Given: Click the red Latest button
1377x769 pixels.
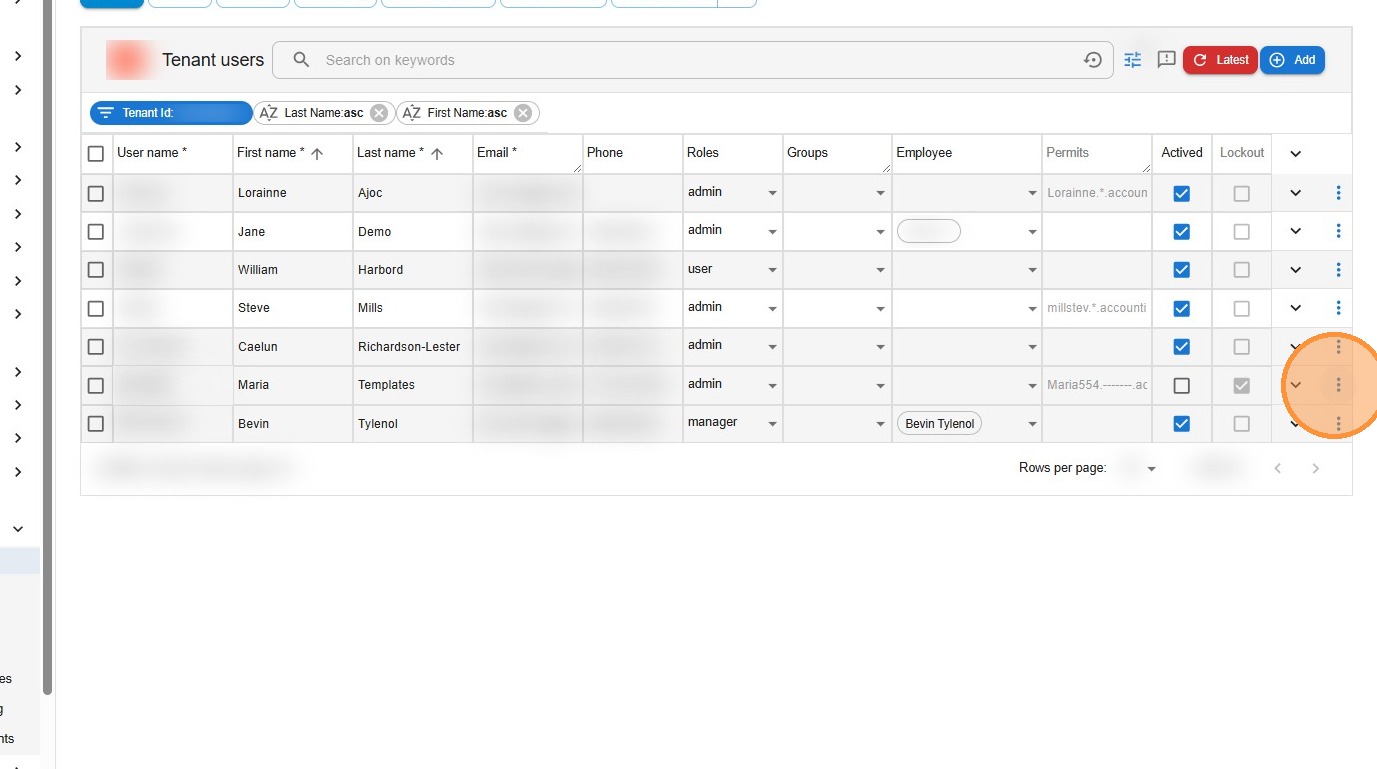Looking at the screenshot, I should point(1220,60).
